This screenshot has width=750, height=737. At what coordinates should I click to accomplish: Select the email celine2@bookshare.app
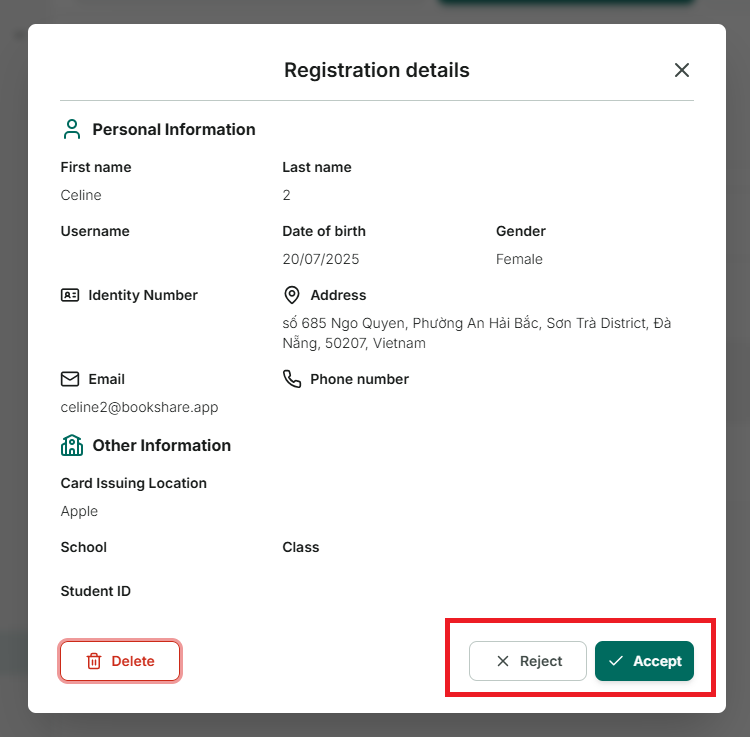(139, 407)
